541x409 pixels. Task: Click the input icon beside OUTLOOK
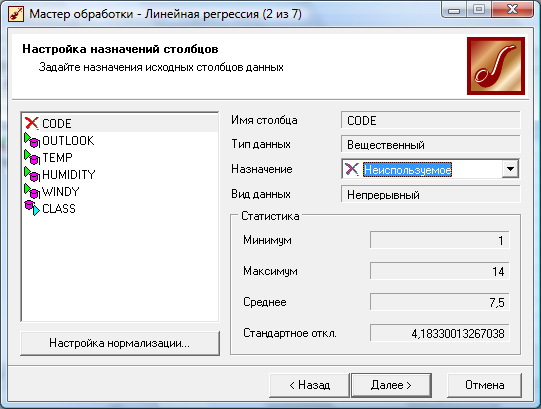[x=32, y=140]
